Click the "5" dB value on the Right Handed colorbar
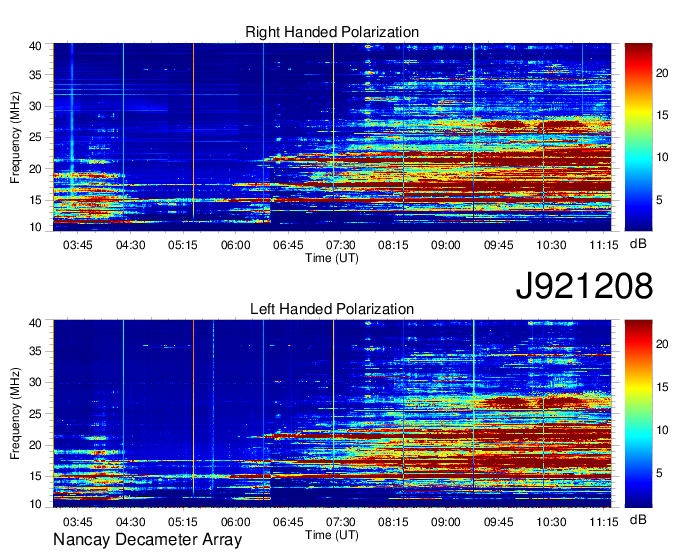This screenshot has width=680, height=552. pyautogui.click(x=659, y=200)
